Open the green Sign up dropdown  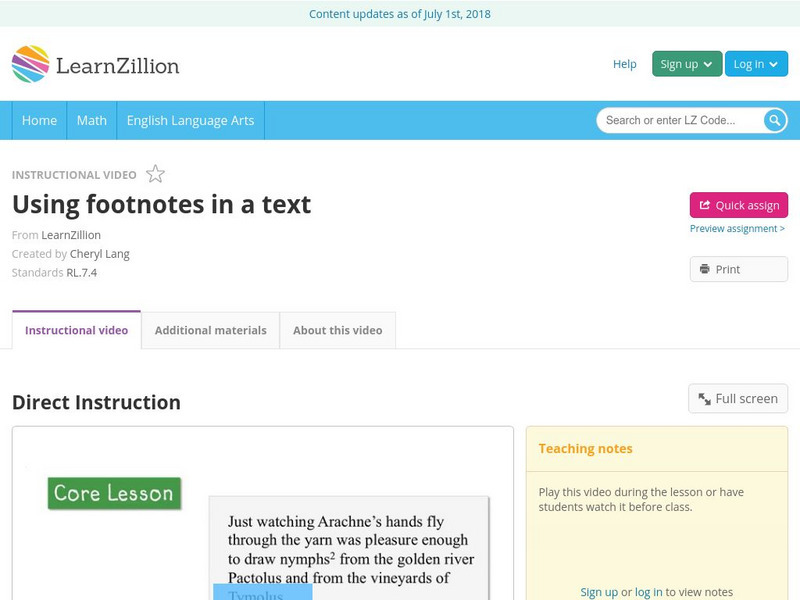point(684,63)
